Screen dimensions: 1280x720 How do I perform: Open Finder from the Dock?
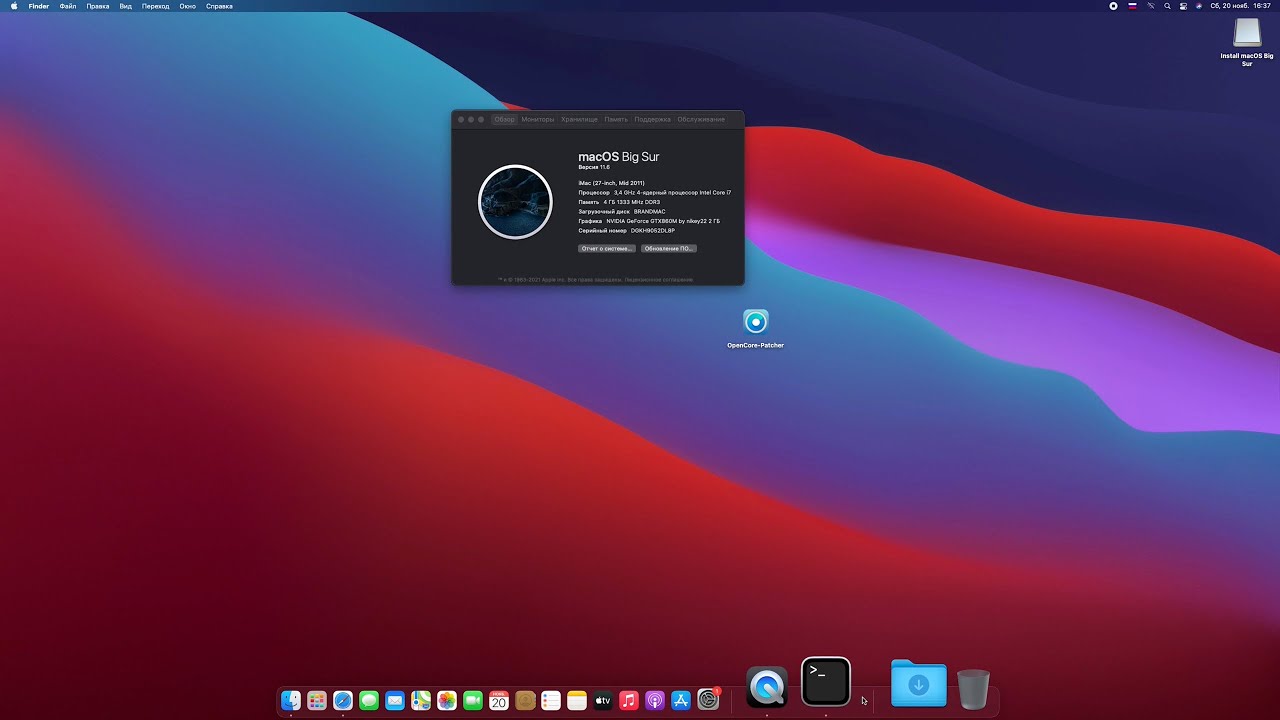pos(291,701)
